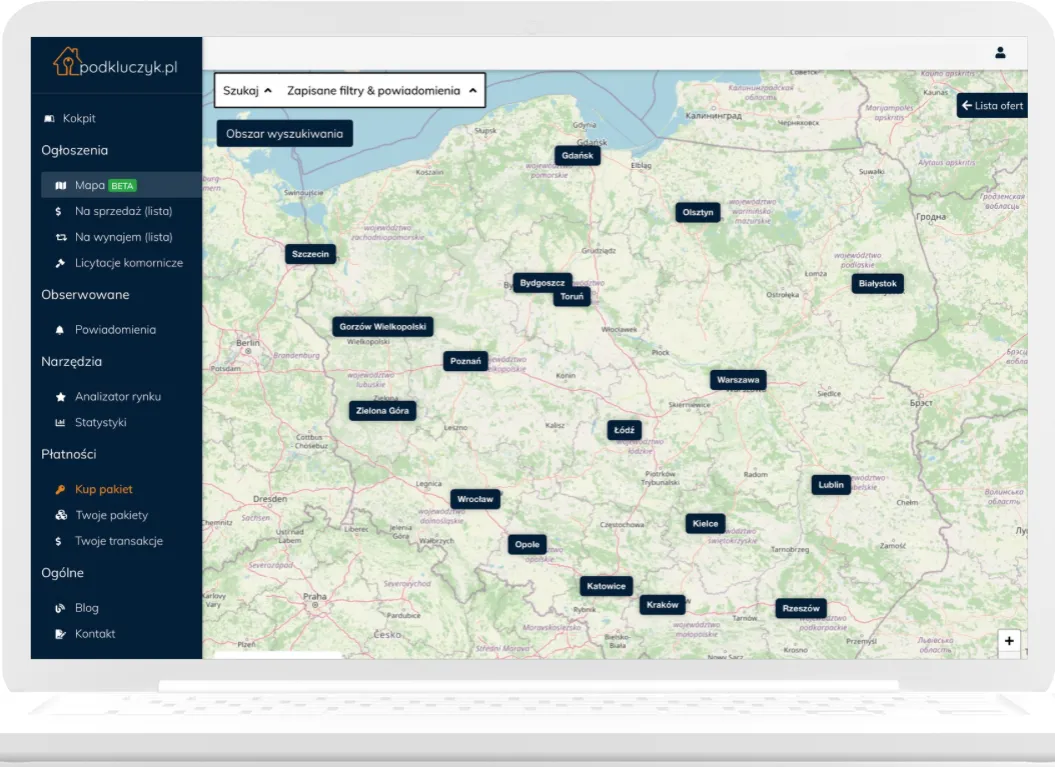Select the Mapa book icon in sidebar
The width and height of the screenshot is (1055, 767).
pyautogui.click(x=62, y=184)
